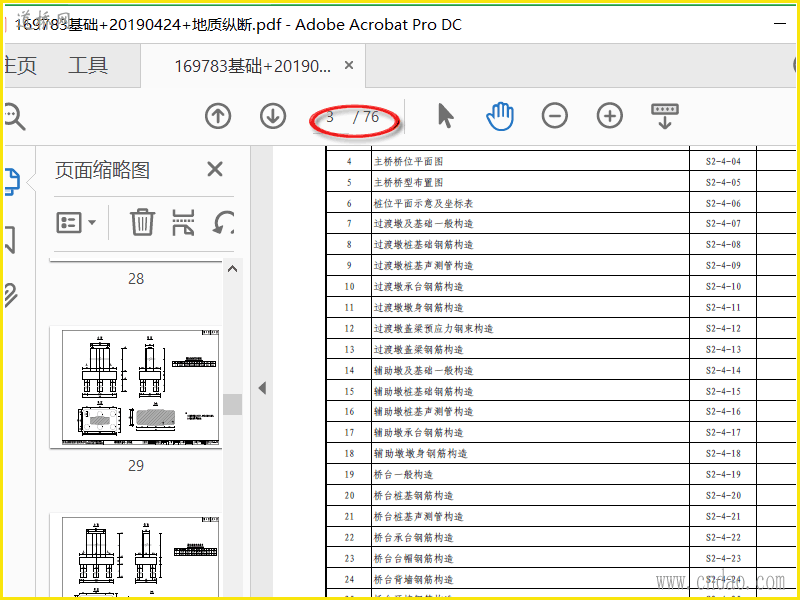Click row 辅助墩及基础一般构造
The image size is (800, 600).
561,370
